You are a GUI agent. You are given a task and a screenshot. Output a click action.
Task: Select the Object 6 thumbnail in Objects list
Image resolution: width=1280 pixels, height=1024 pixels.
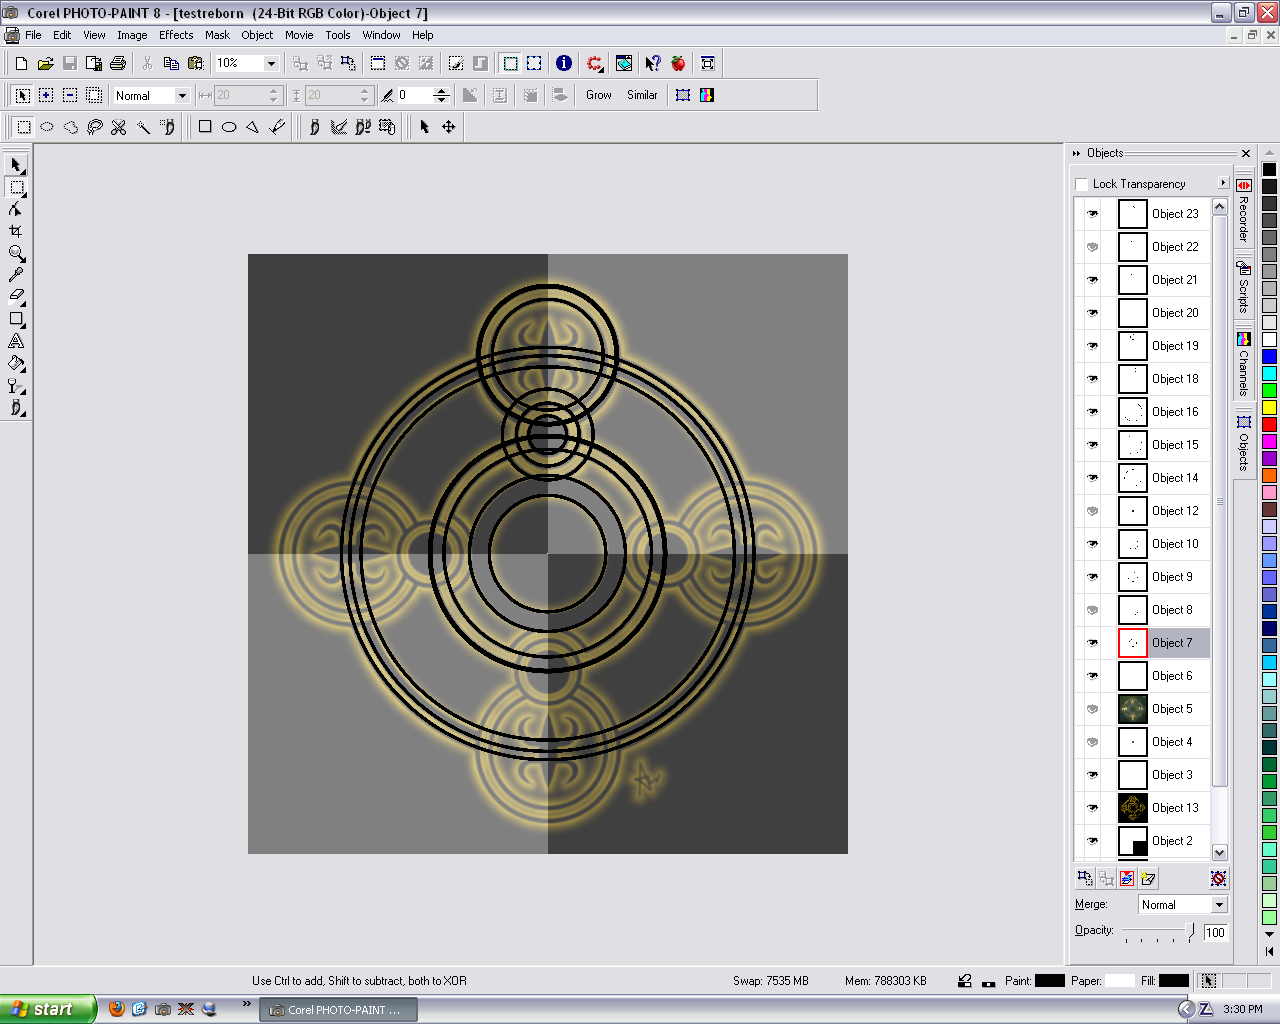(x=1132, y=676)
